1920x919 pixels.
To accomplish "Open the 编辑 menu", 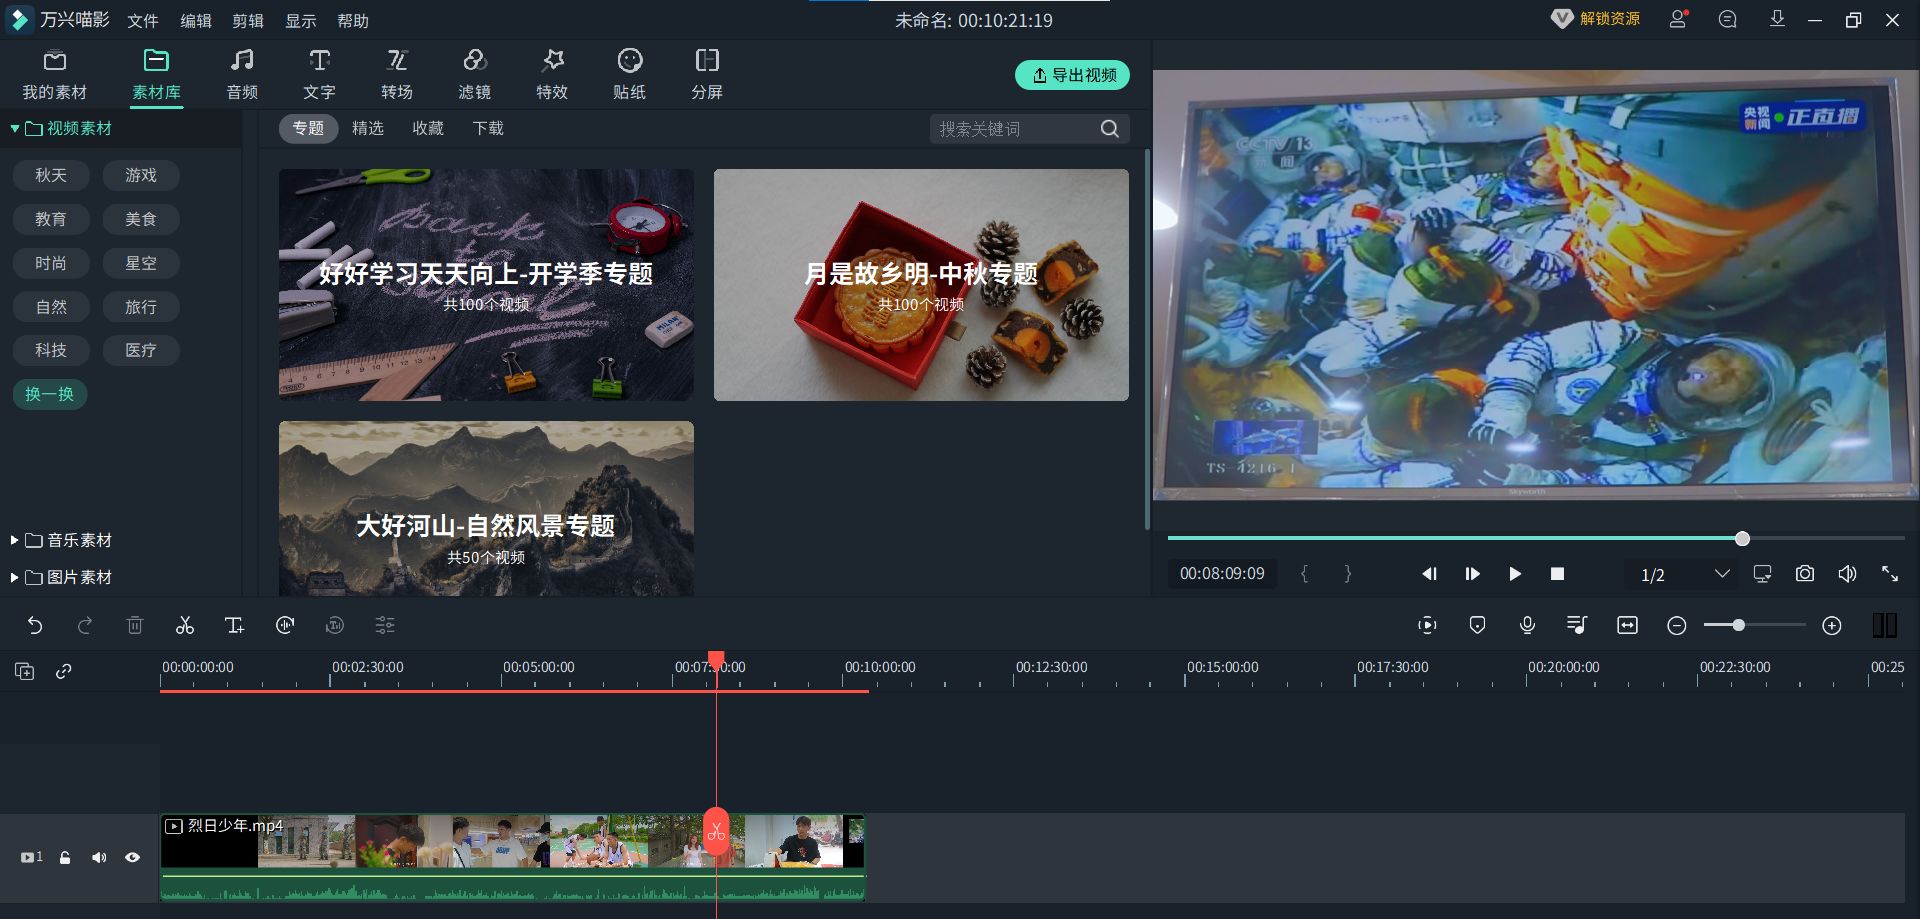I will point(195,21).
